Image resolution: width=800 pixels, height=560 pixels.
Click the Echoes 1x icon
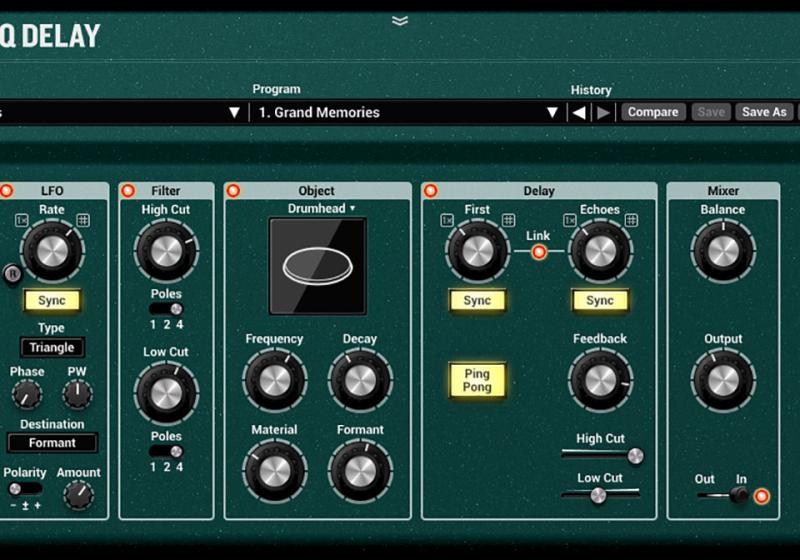570,220
